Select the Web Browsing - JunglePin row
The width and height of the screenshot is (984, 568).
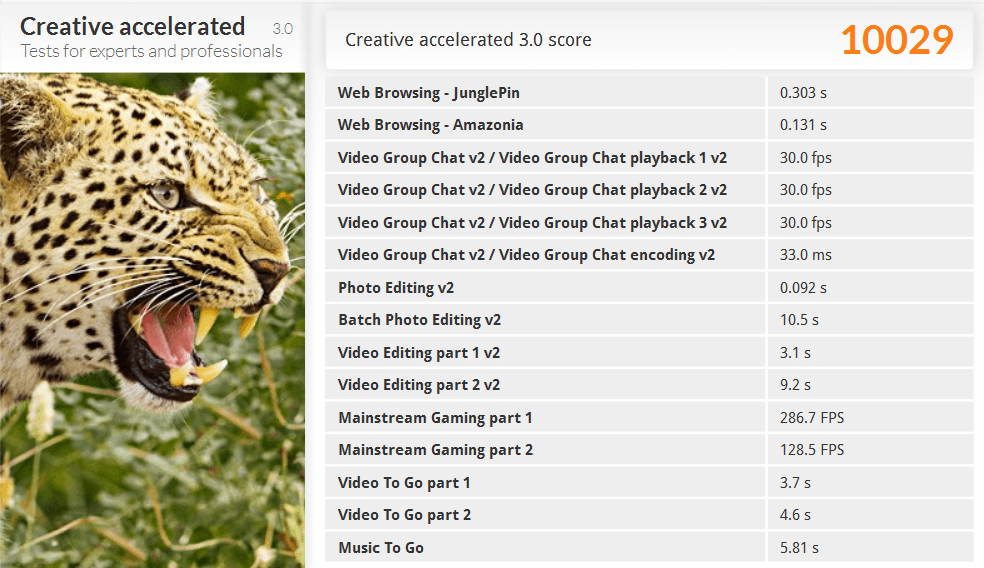(649, 92)
